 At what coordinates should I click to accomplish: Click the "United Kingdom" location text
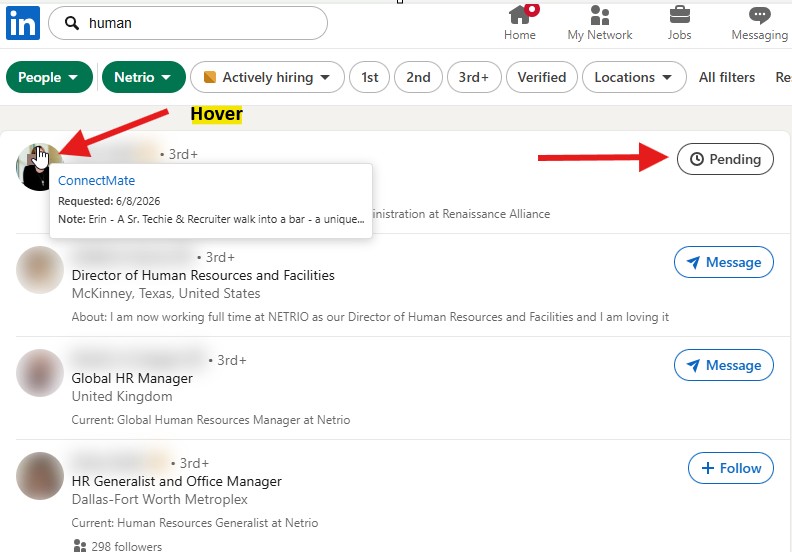click(122, 396)
